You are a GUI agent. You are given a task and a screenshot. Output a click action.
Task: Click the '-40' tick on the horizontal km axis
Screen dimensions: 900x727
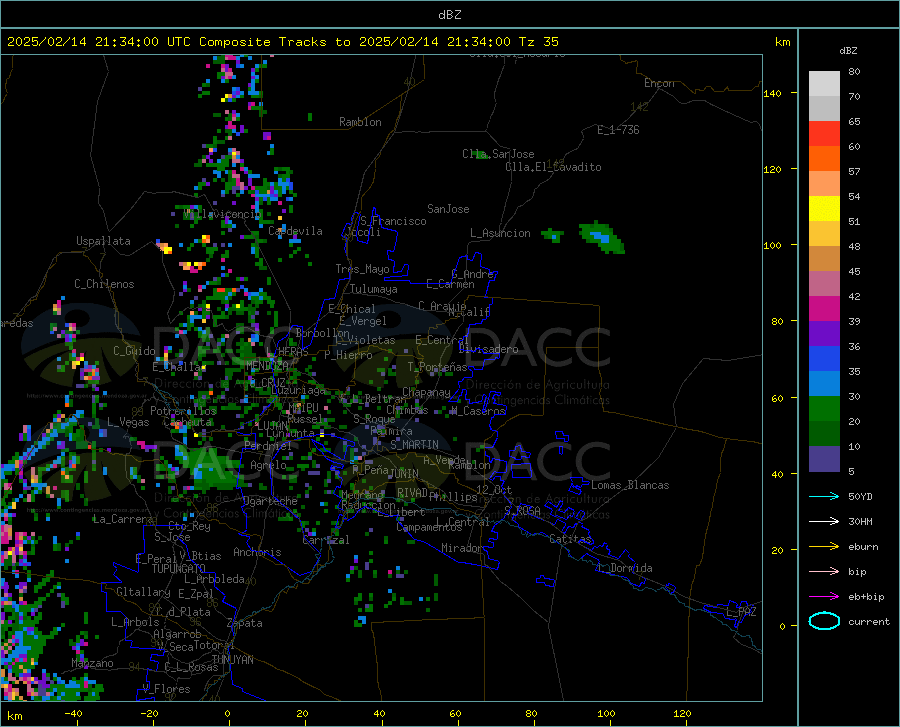(73, 714)
